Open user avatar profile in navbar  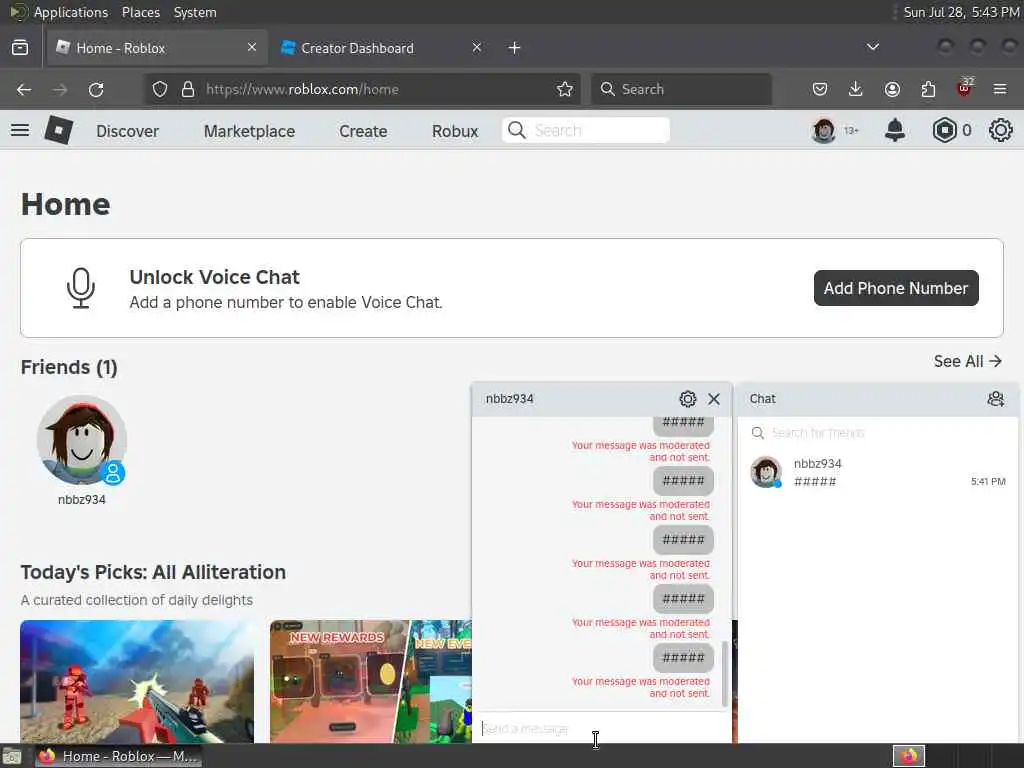click(824, 131)
